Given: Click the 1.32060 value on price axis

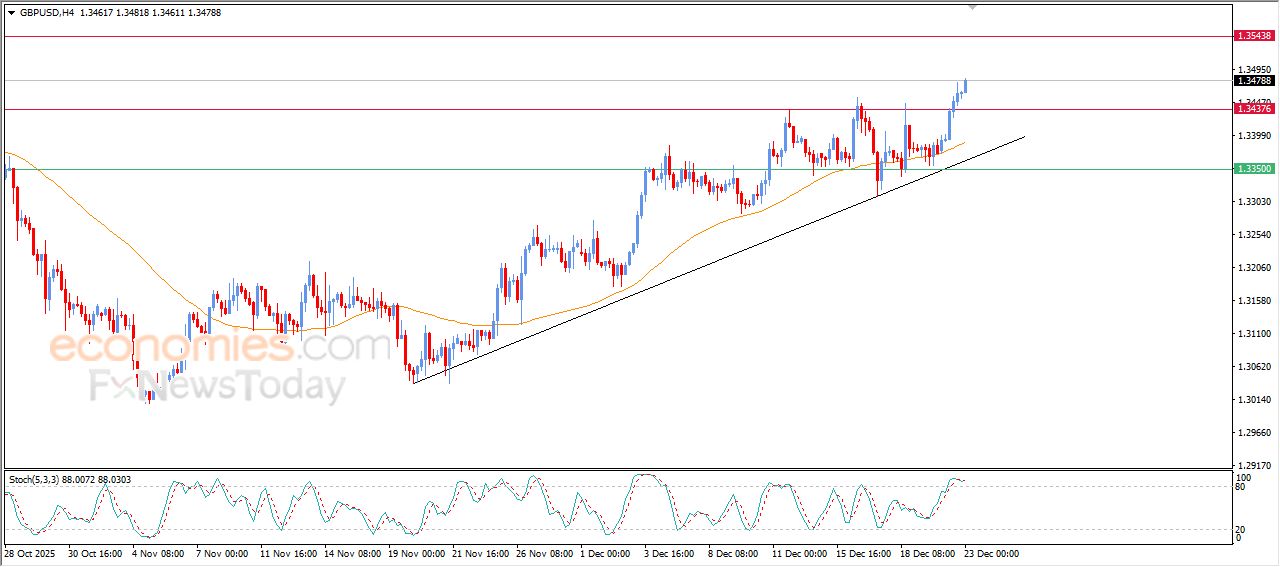Looking at the screenshot, I should click(x=1254, y=268).
